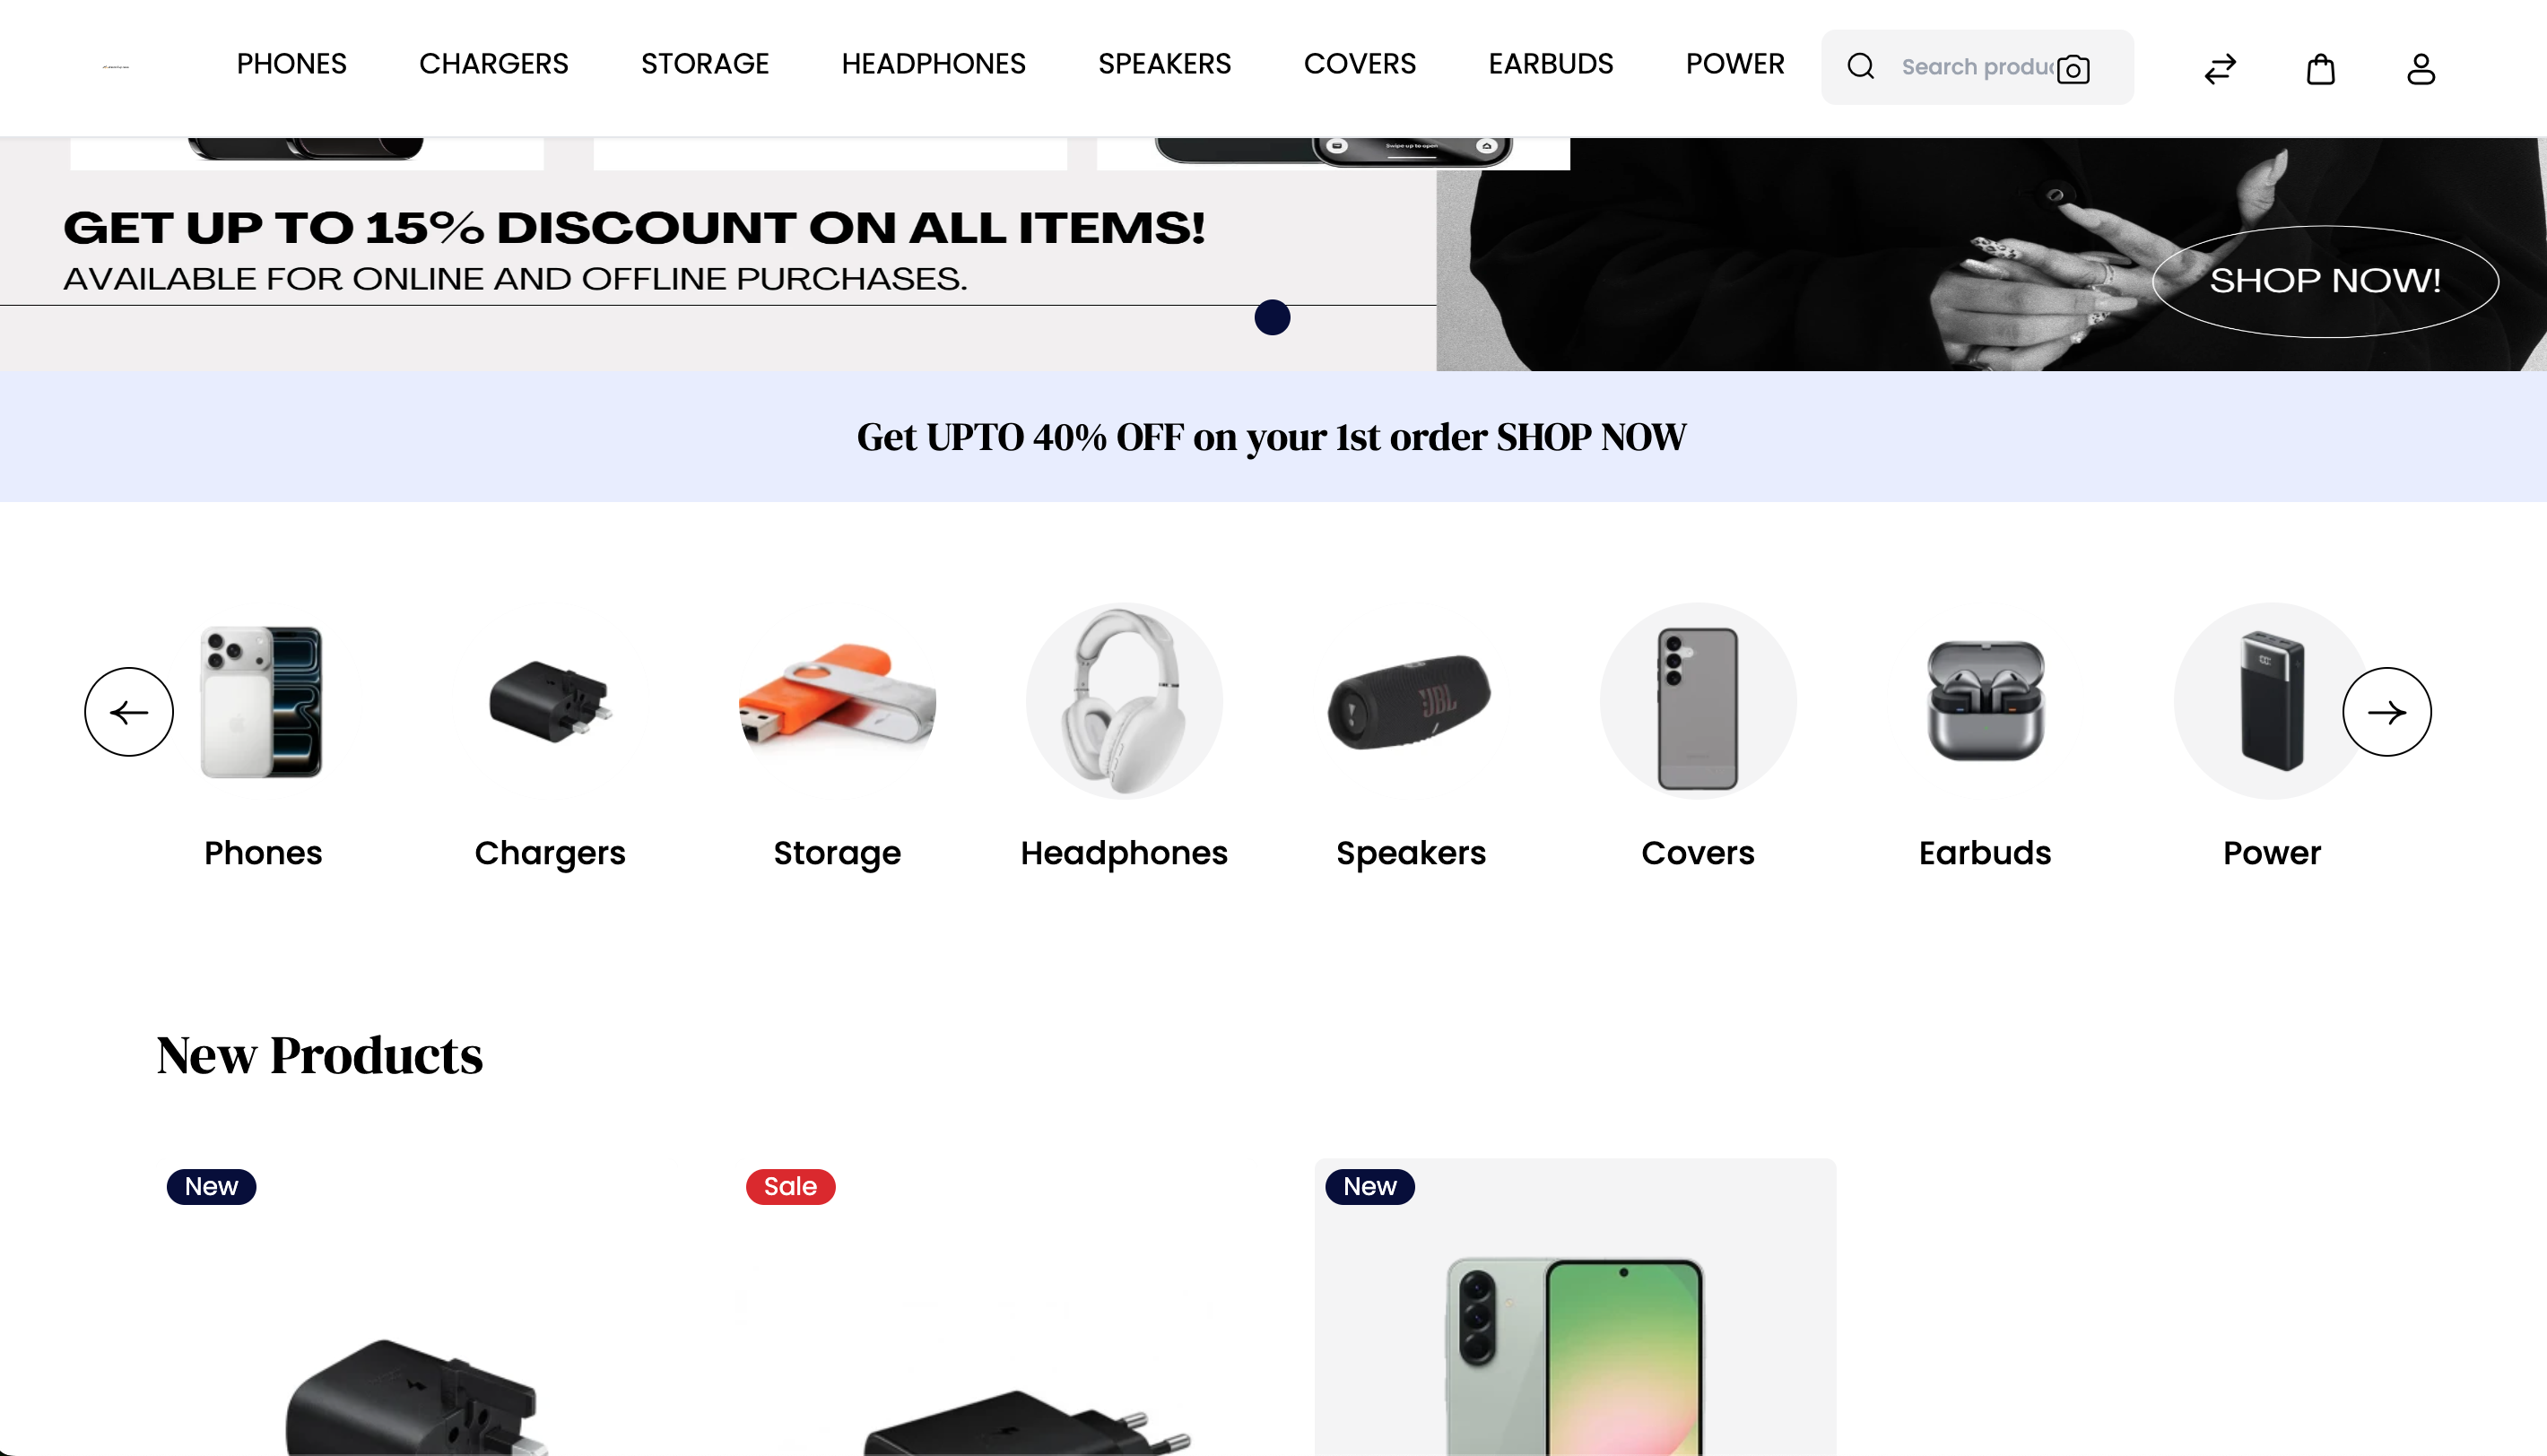The height and width of the screenshot is (1456, 2547).
Task: Select the Headphones category image
Action: coord(1124,701)
